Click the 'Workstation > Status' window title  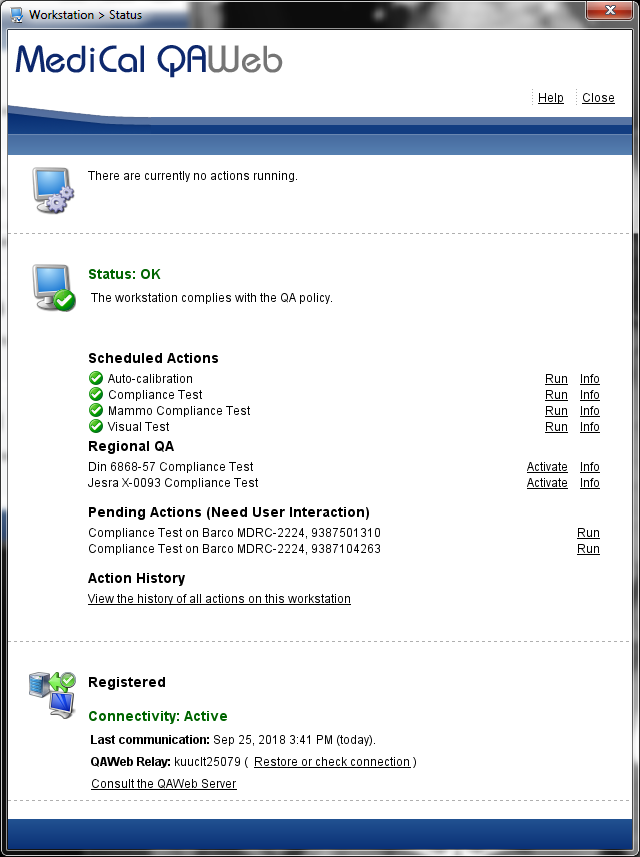[85, 15]
